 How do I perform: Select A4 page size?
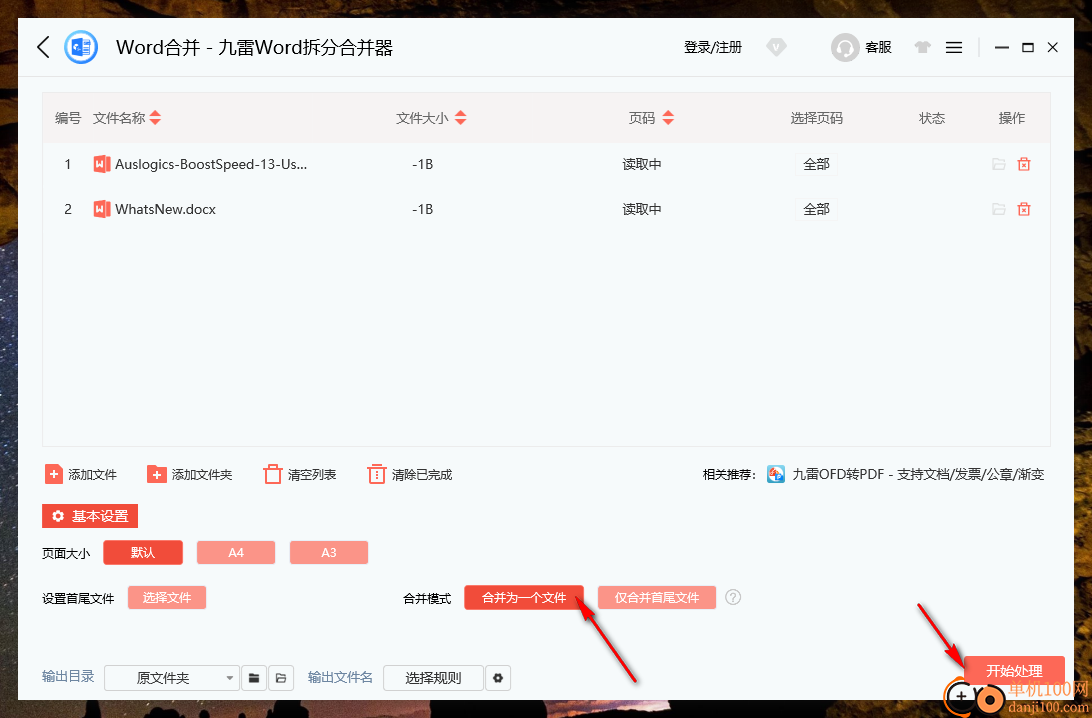point(236,552)
